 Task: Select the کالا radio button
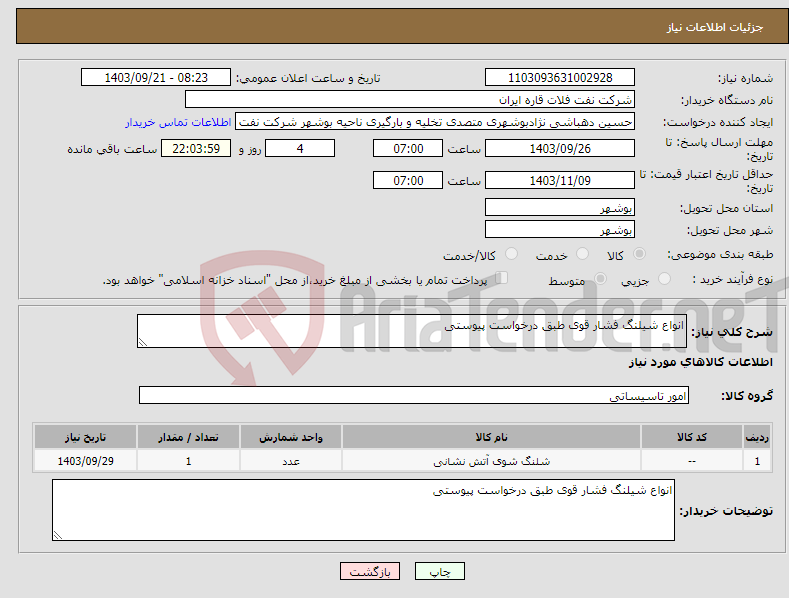point(639,254)
